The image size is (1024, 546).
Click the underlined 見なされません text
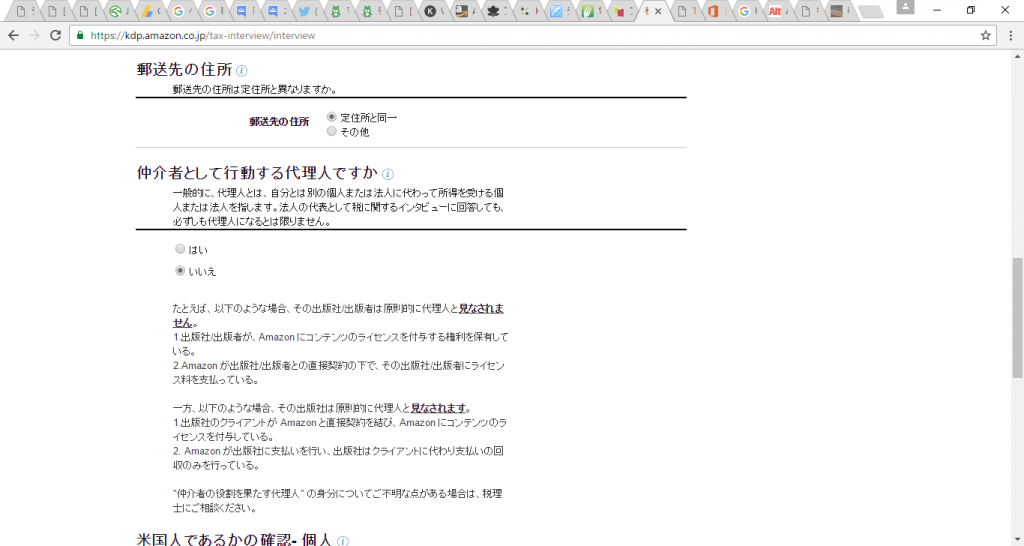481,308
